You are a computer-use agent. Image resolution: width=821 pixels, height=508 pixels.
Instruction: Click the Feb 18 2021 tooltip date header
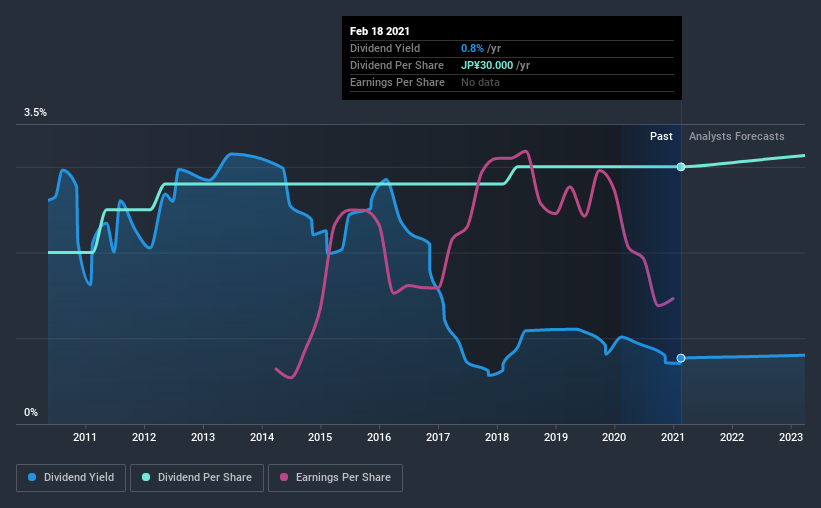click(x=380, y=31)
